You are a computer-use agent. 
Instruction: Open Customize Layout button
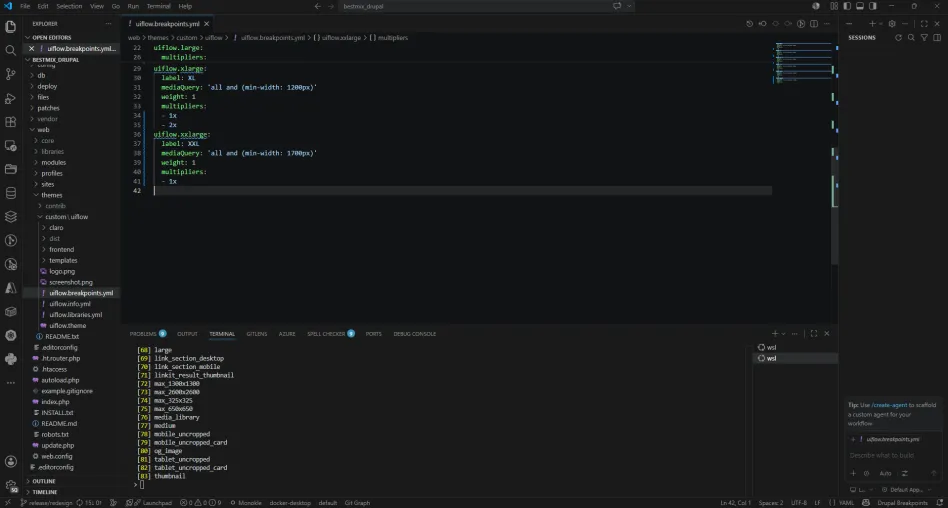pos(834,6)
